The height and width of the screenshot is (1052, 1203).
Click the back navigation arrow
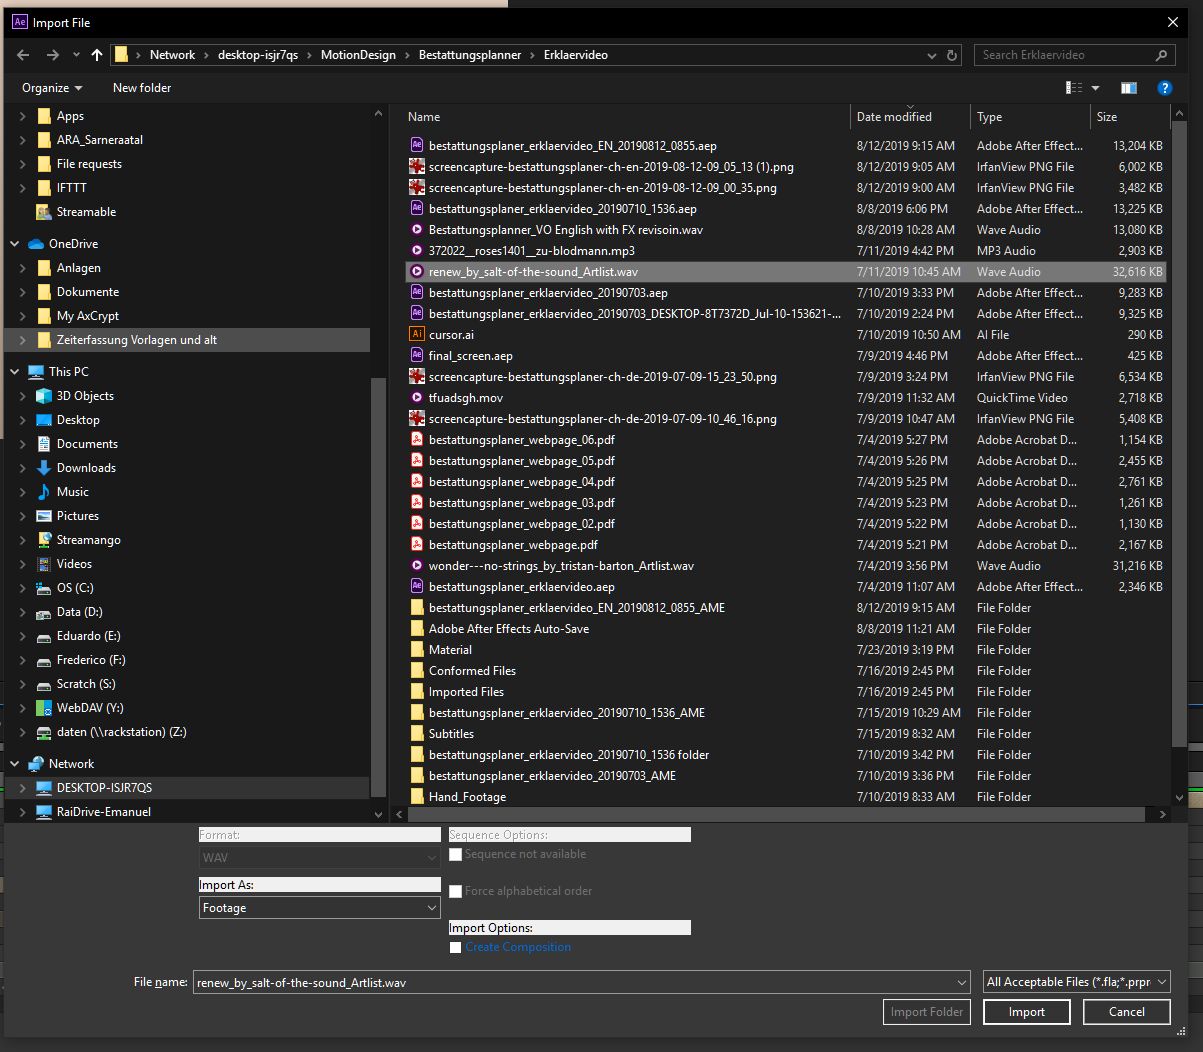pyautogui.click(x=22, y=55)
